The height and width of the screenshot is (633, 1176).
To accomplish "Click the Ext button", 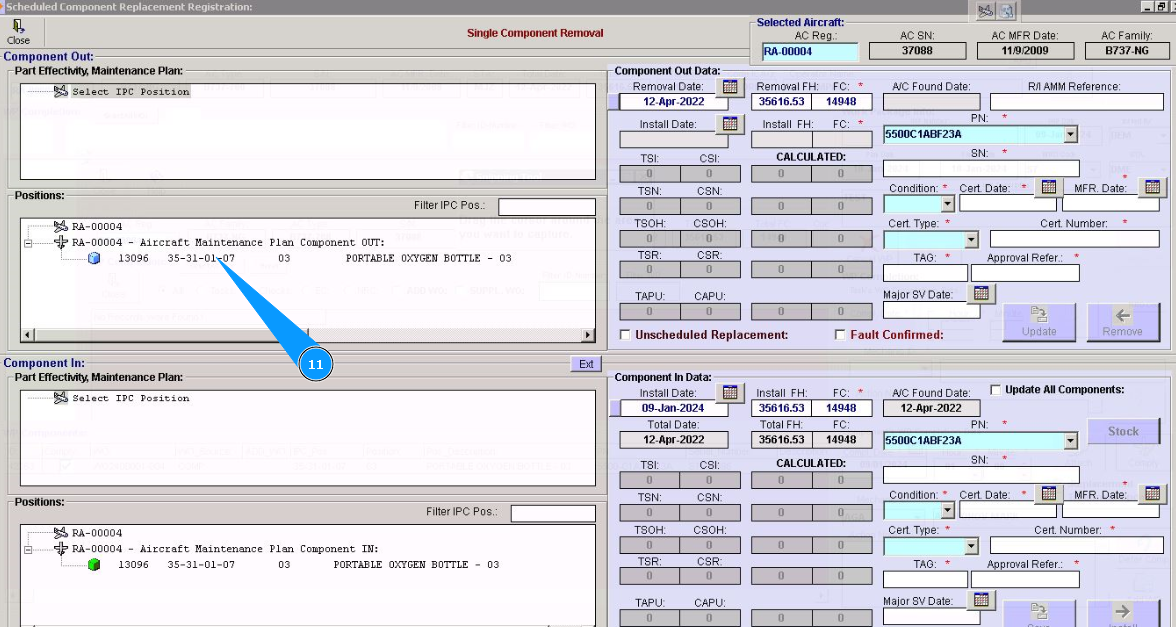I will click(x=586, y=364).
